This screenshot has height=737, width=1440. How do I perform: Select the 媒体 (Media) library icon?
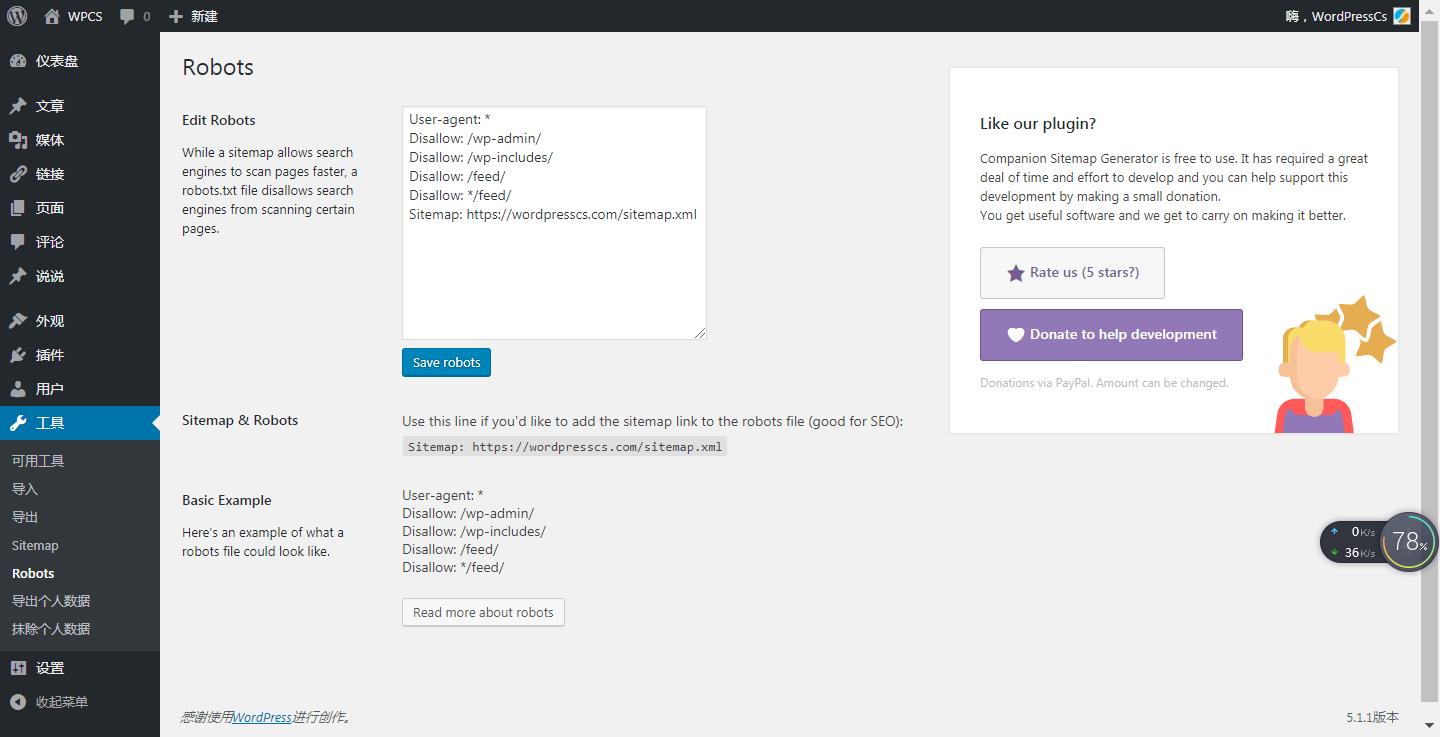pos(22,140)
